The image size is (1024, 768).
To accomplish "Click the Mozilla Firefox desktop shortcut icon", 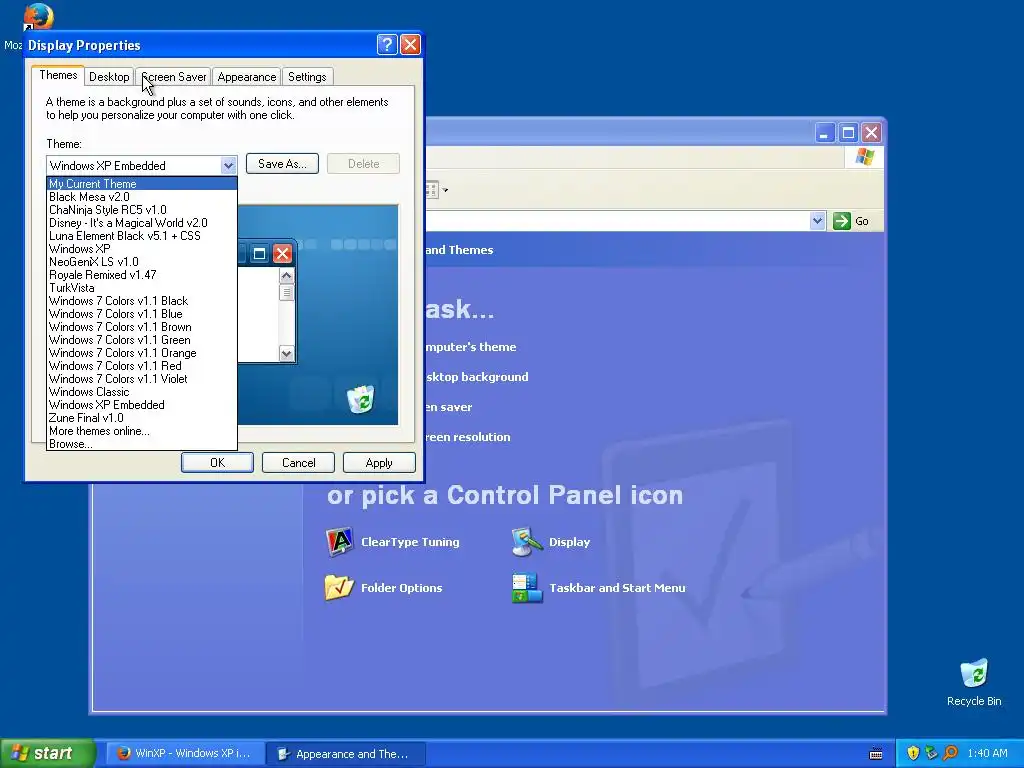I will [x=37, y=17].
